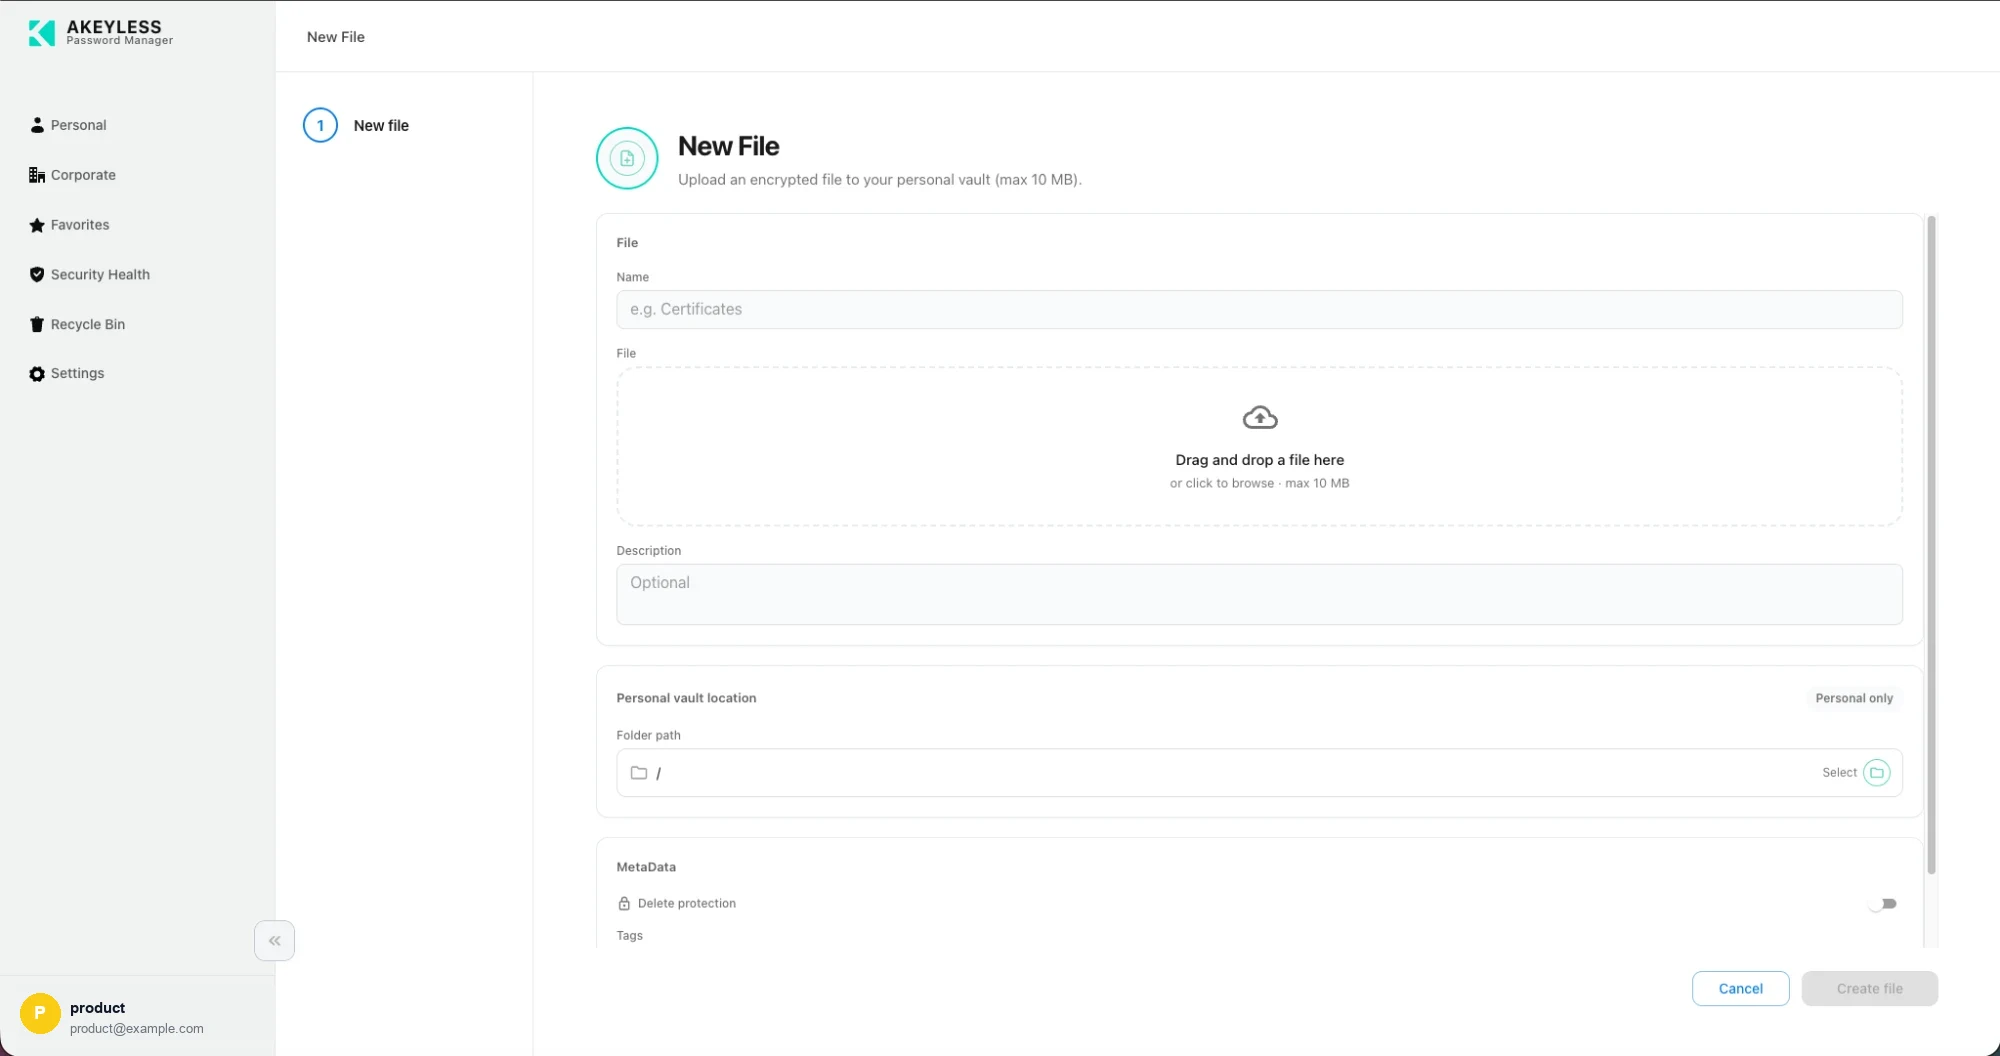2000x1056 pixels.
Task: Click the Akeyless logo icon
Action: tap(41, 33)
